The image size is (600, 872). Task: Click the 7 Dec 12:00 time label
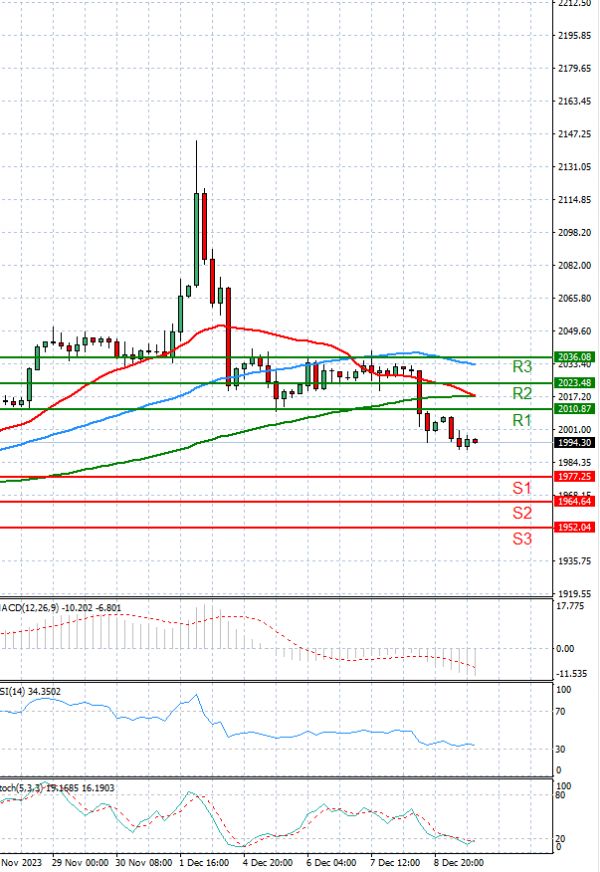coord(396,861)
